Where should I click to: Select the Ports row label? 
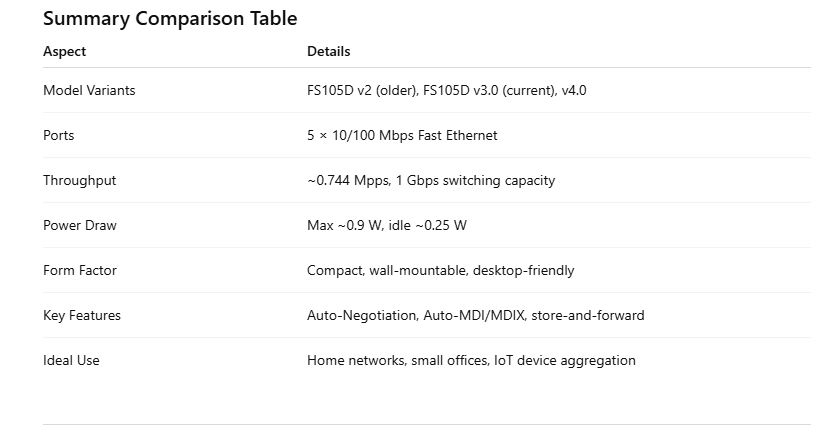pyautogui.click(x=58, y=135)
